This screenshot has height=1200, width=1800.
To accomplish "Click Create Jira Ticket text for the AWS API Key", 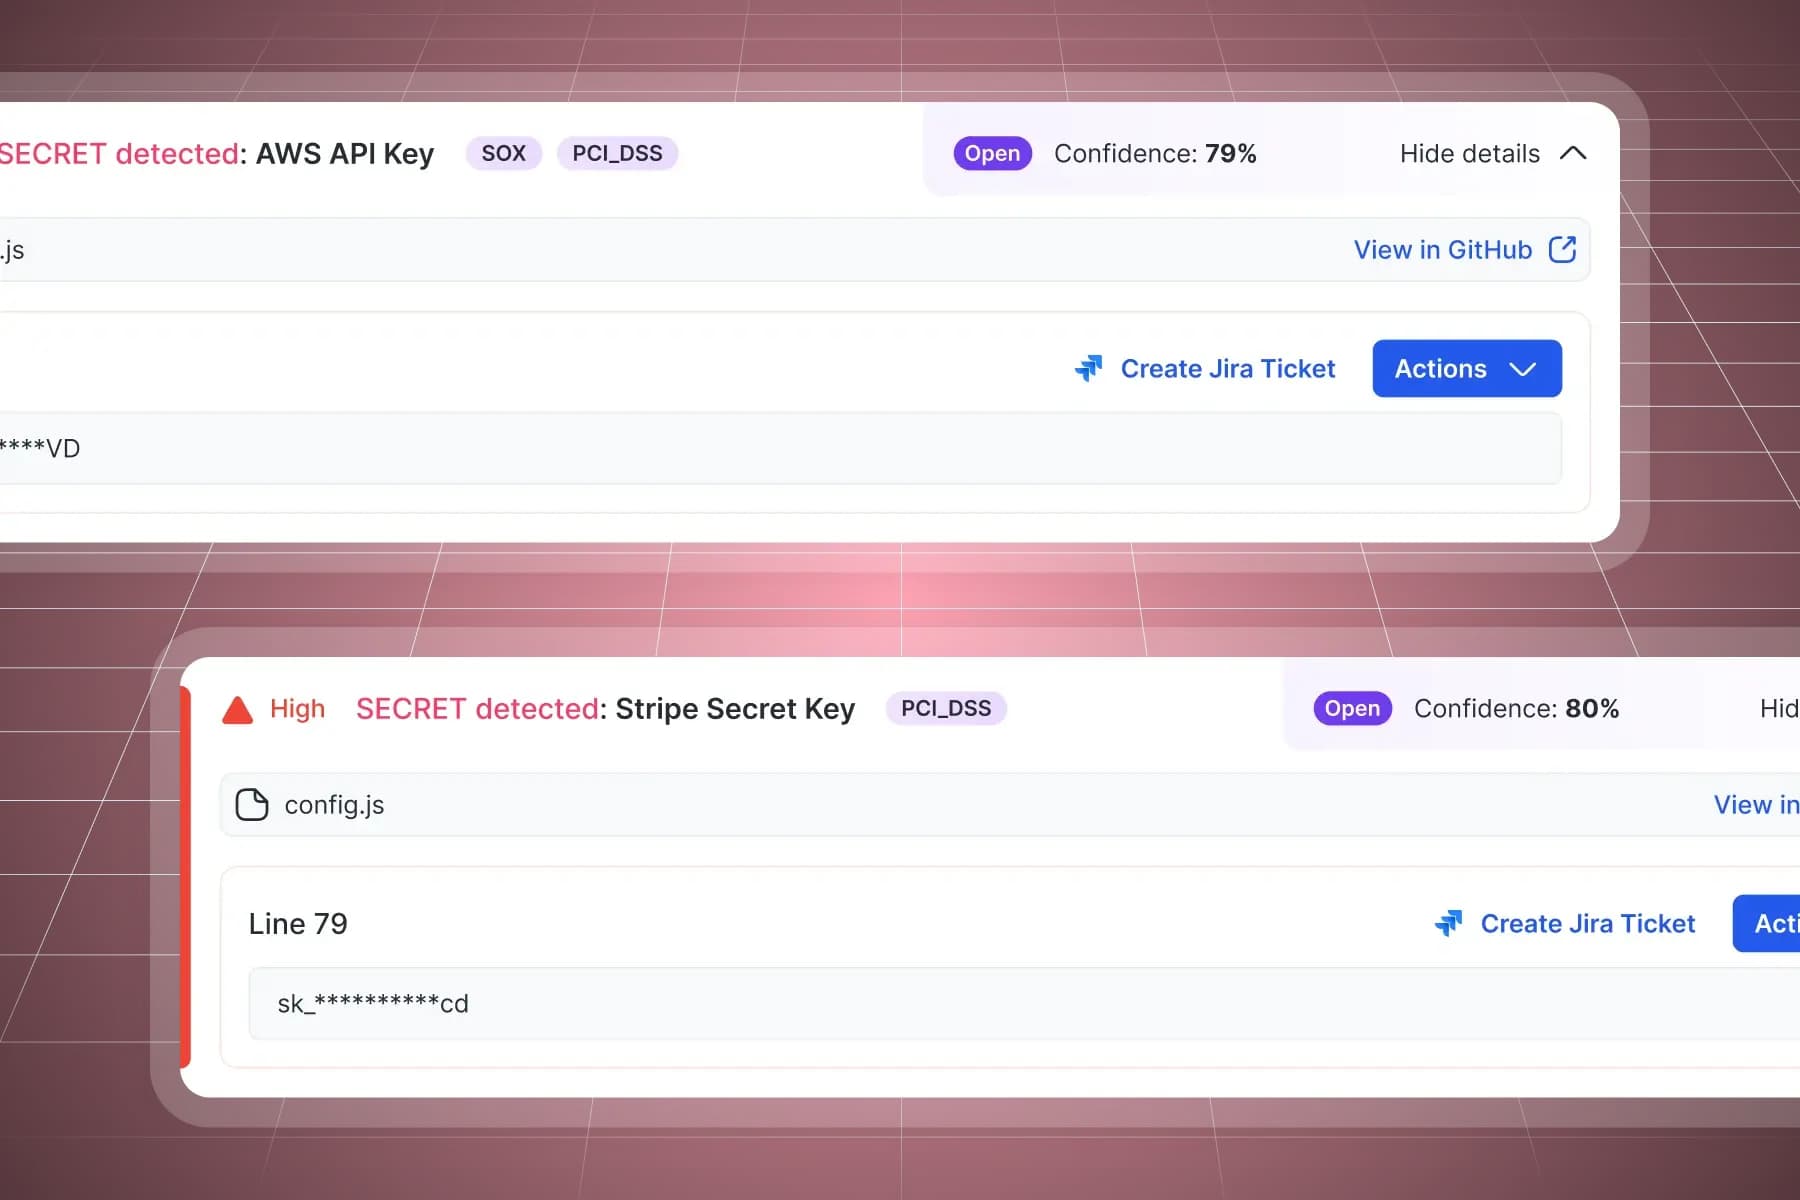I will (x=1227, y=368).
